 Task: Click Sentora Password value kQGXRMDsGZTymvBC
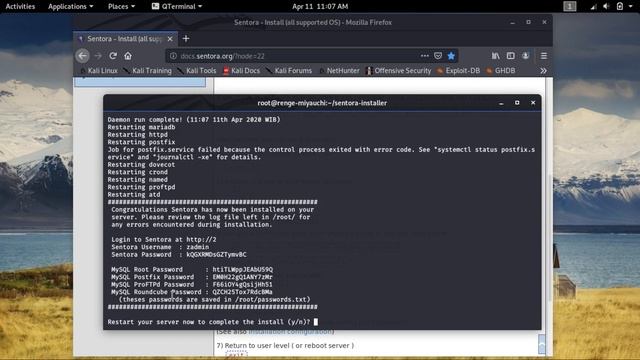tap(216, 255)
